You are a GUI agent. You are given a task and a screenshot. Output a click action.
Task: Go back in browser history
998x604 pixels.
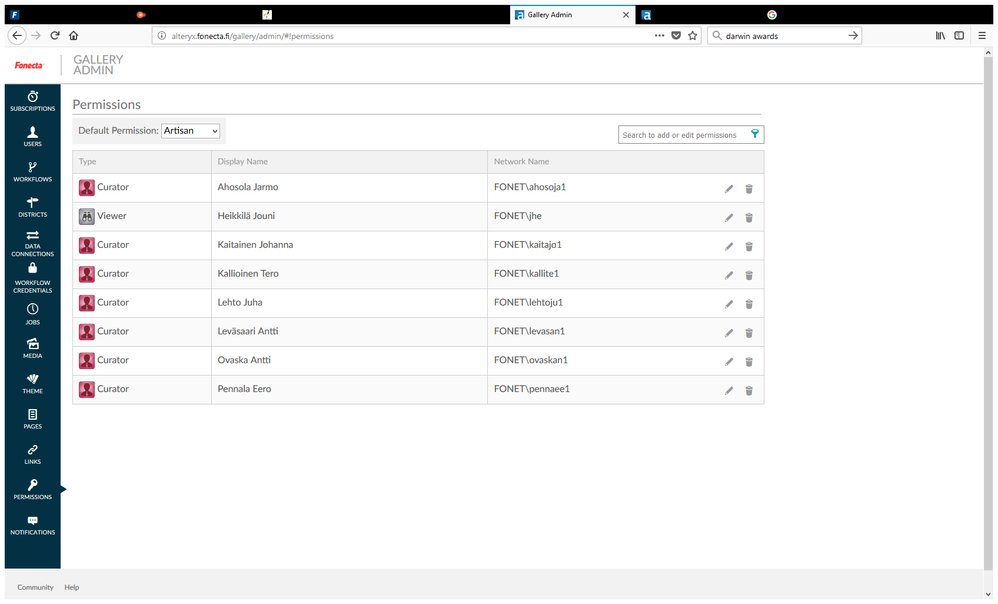(x=17, y=36)
